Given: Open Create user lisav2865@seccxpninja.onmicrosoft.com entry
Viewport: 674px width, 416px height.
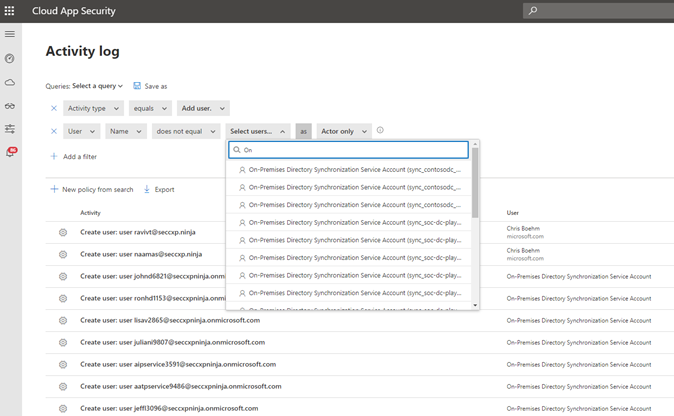Looking at the screenshot, I should (170, 320).
